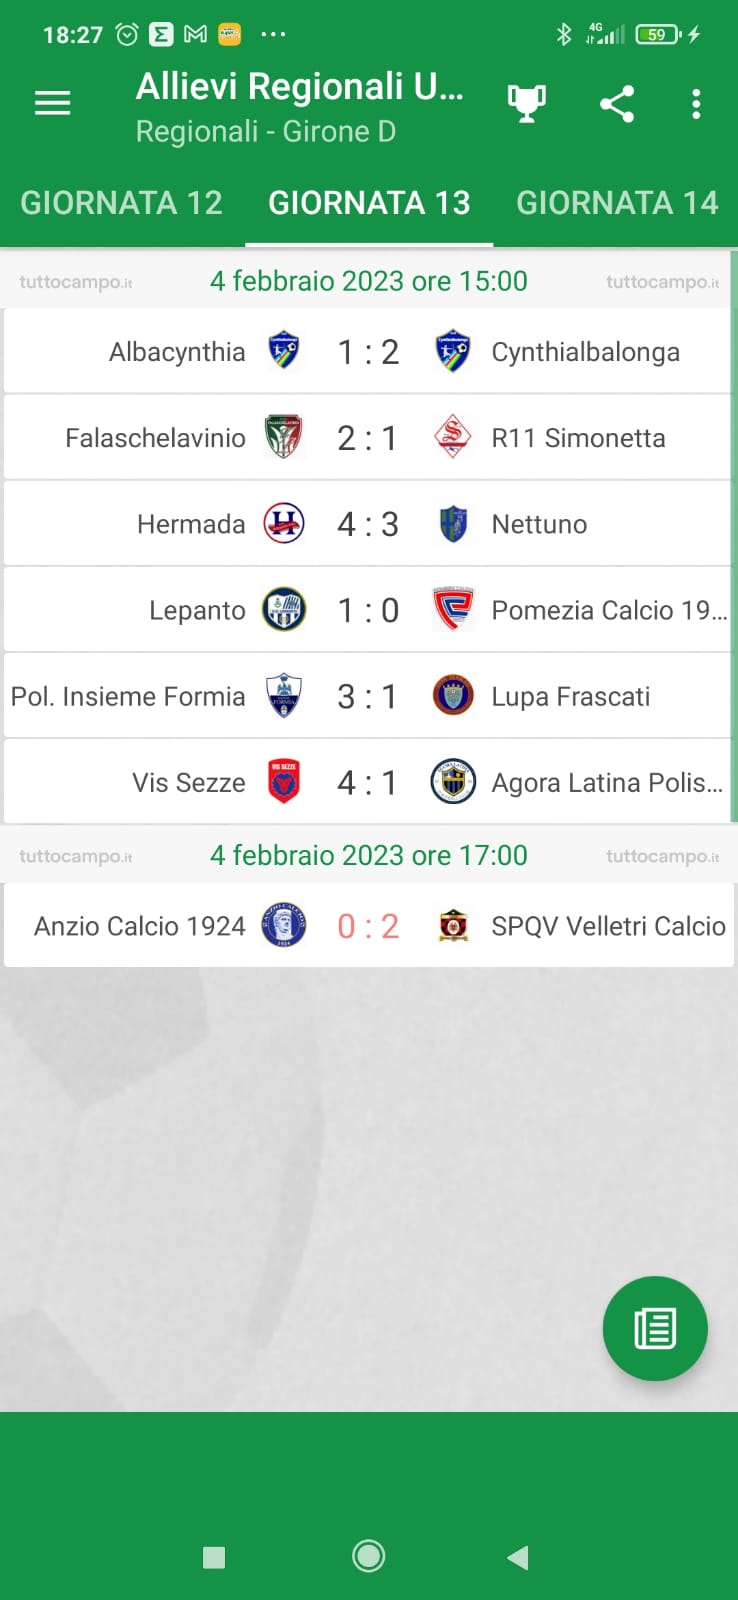Tap the green floating news button
Image resolution: width=738 pixels, height=1600 pixels.
point(655,1328)
